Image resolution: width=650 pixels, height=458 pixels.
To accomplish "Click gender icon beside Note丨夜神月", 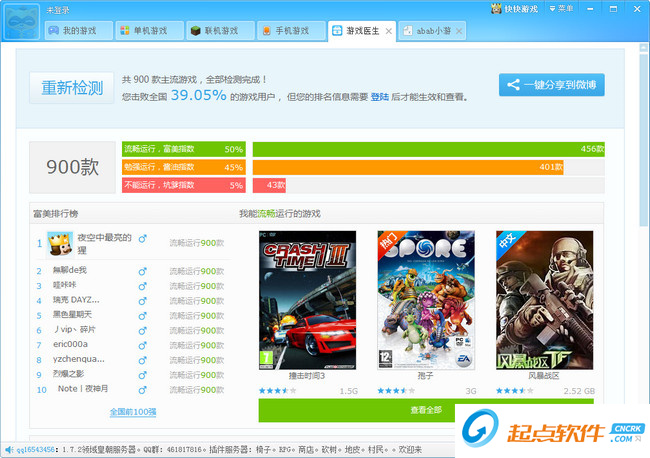I will 142,390.
